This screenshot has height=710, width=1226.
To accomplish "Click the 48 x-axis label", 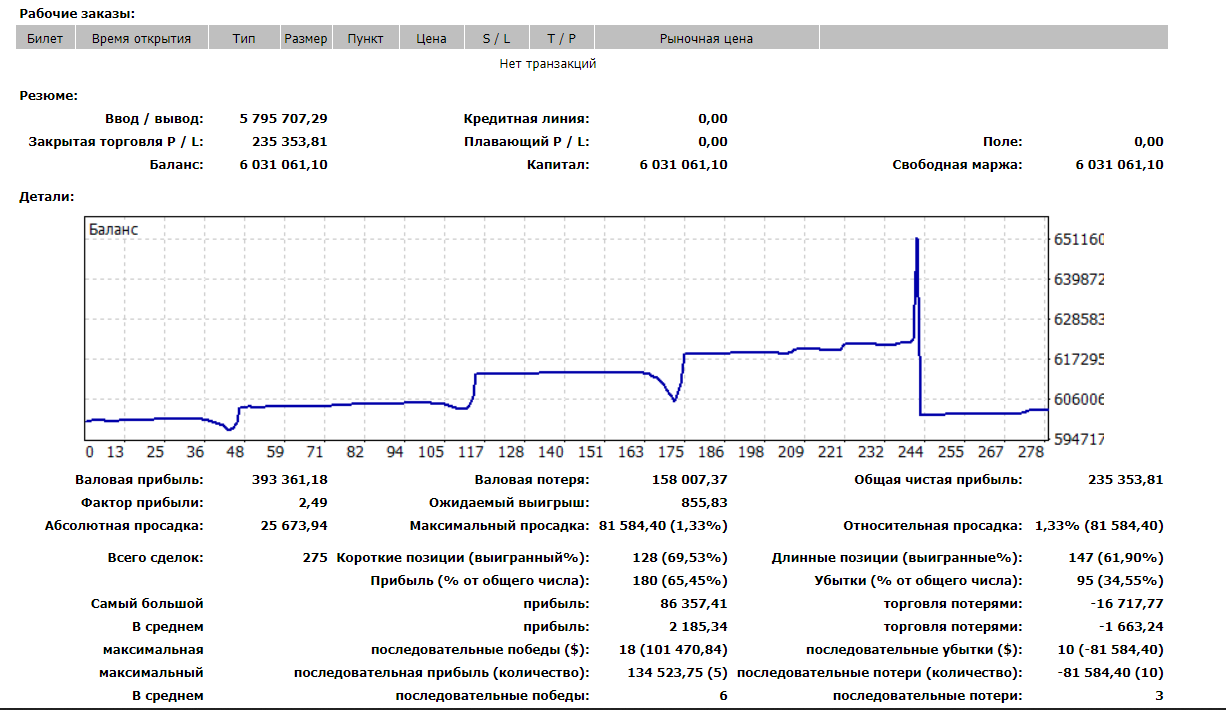I will tap(236, 452).
